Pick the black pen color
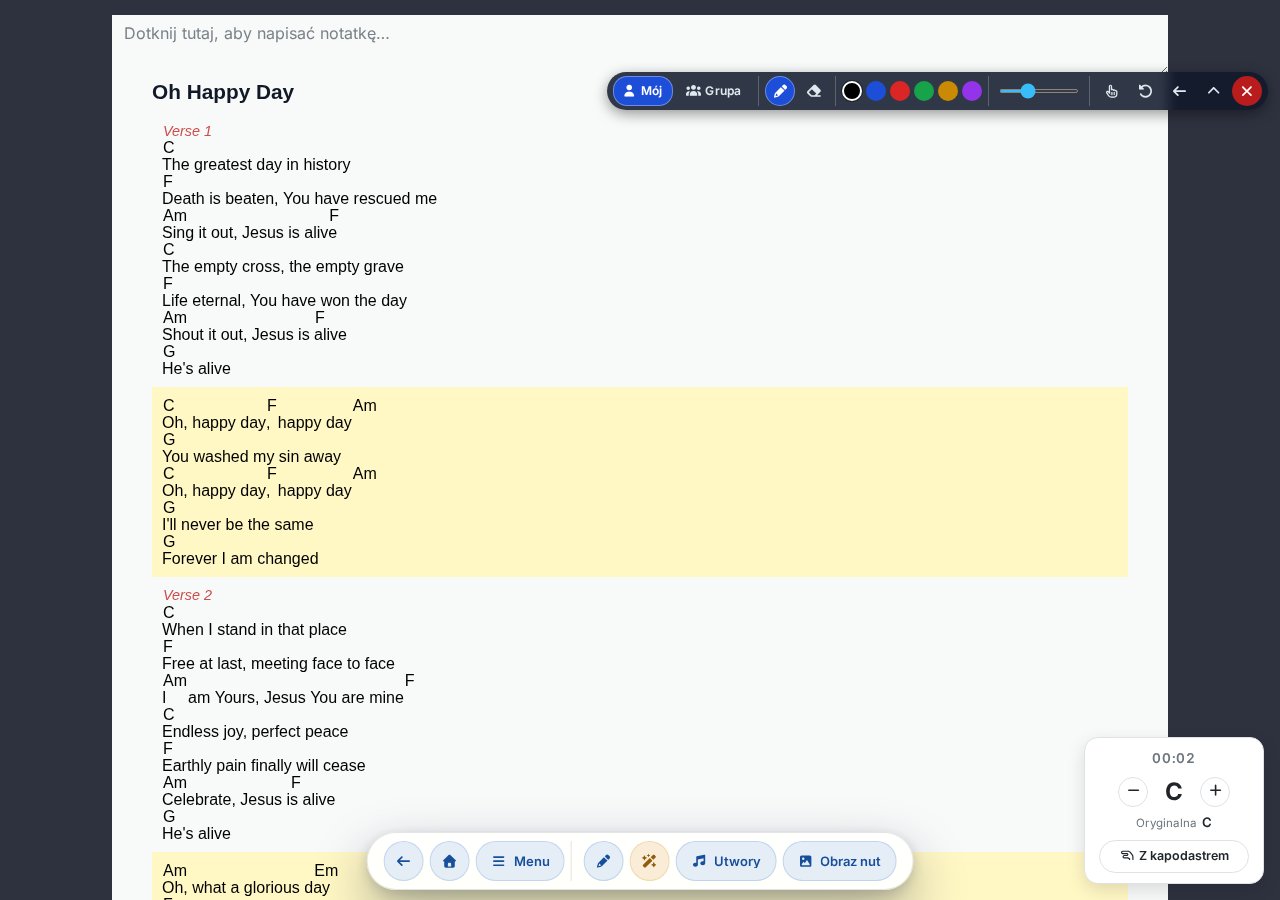Viewport: 1280px width, 900px height. 852,91
